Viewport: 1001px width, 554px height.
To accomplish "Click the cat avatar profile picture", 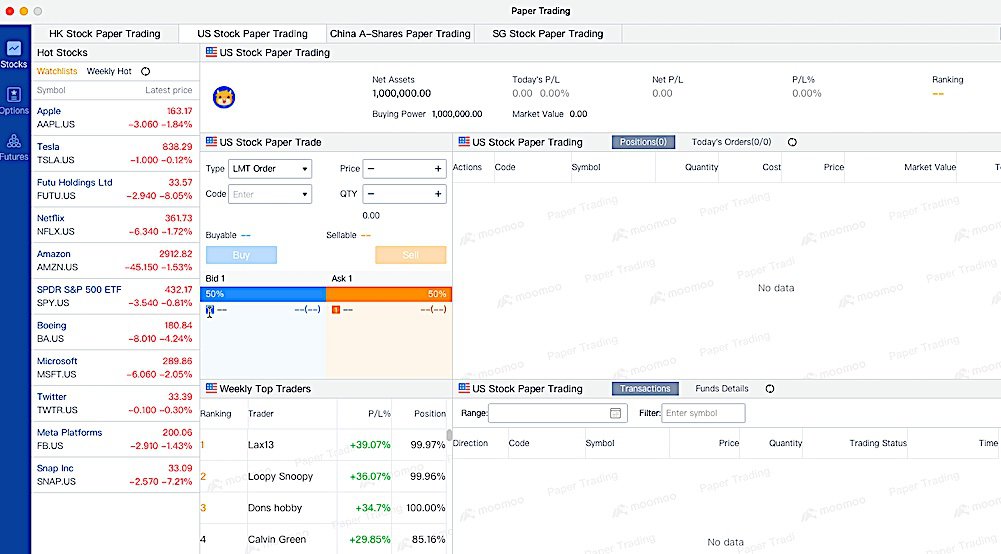I will [224, 97].
